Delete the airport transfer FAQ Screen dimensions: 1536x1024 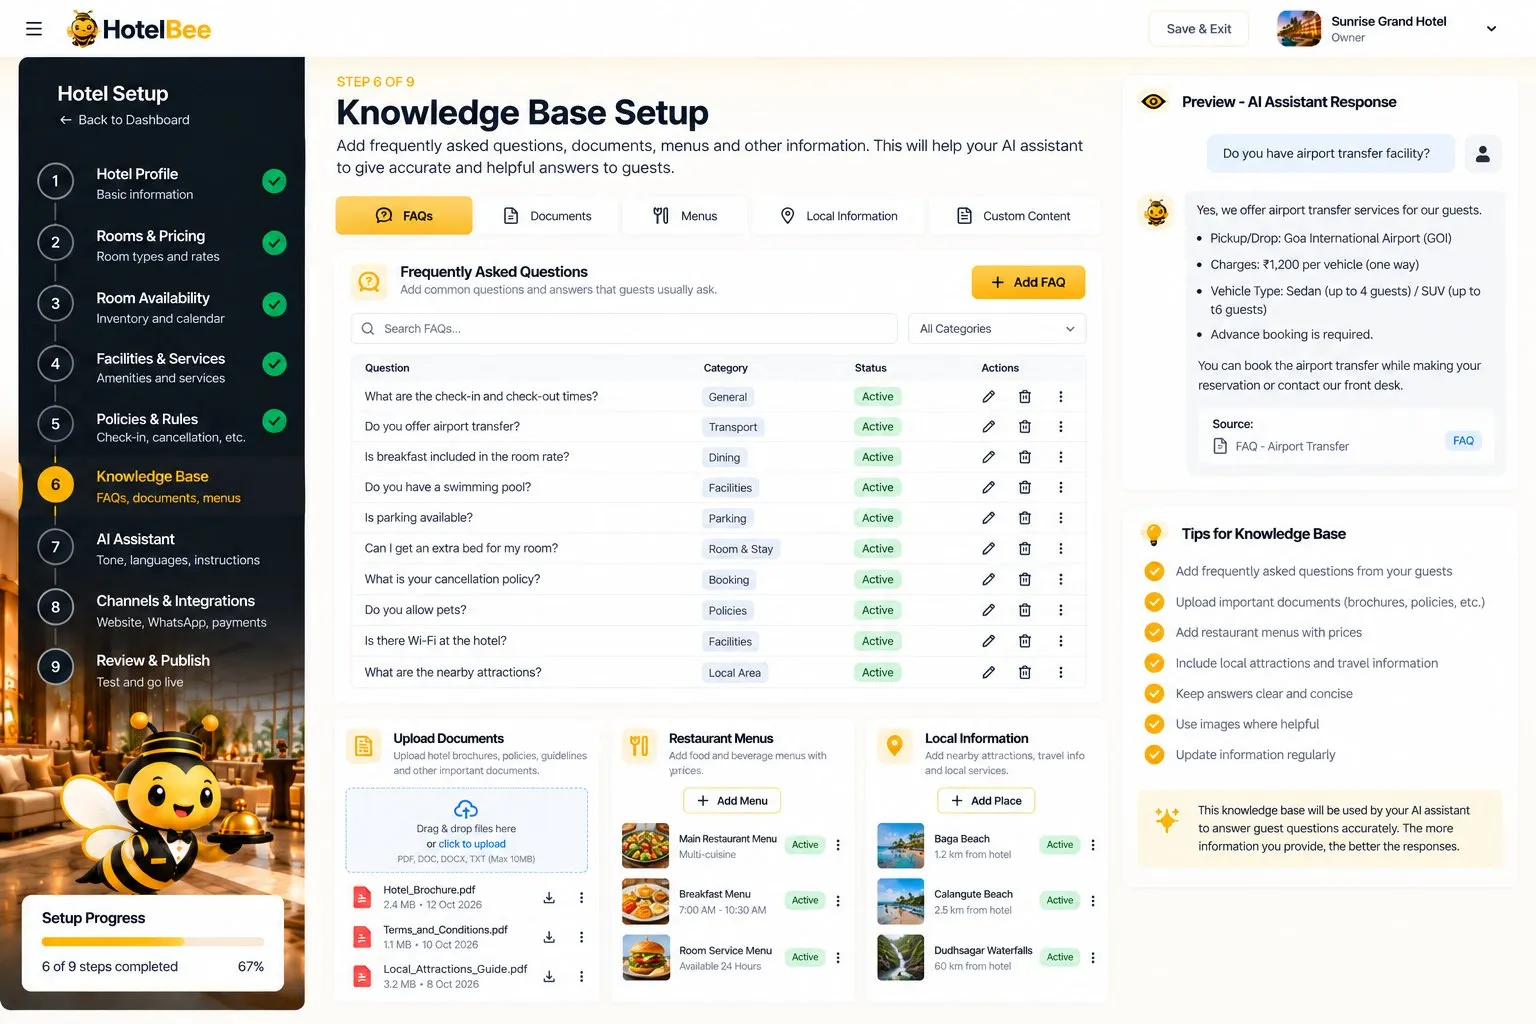[x=1024, y=427]
